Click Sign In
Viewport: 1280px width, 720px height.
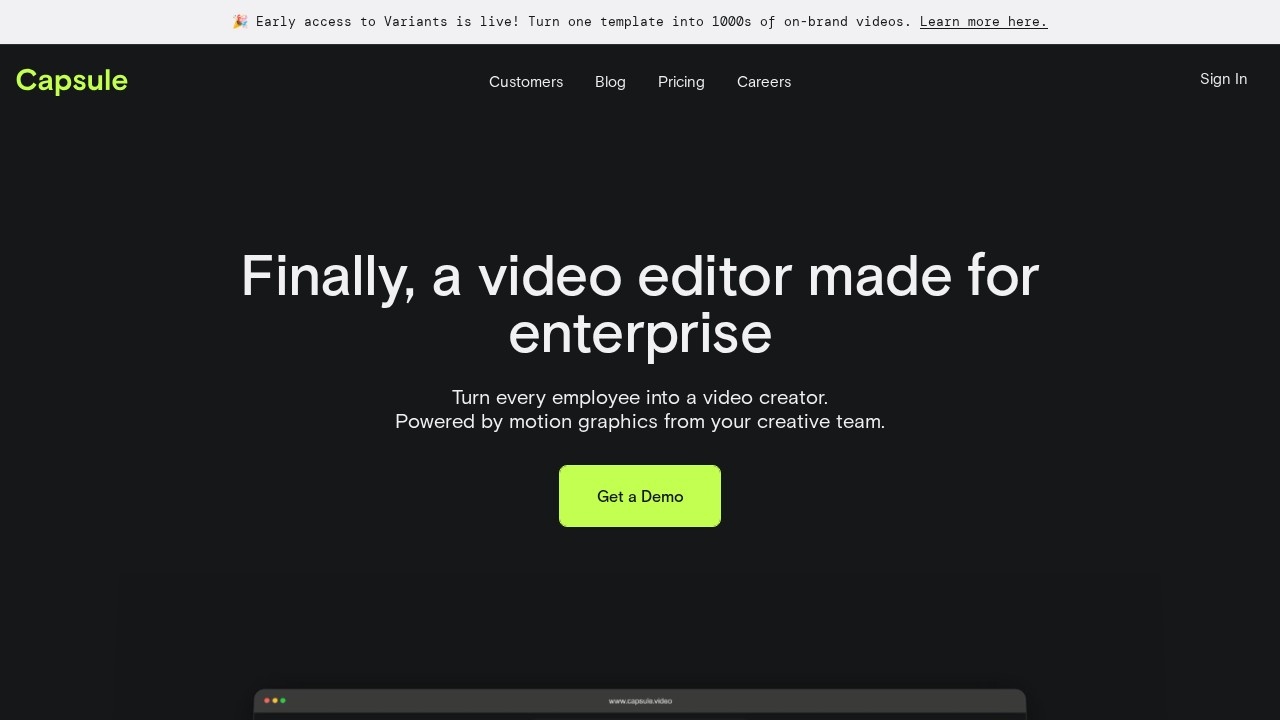click(1223, 79)
